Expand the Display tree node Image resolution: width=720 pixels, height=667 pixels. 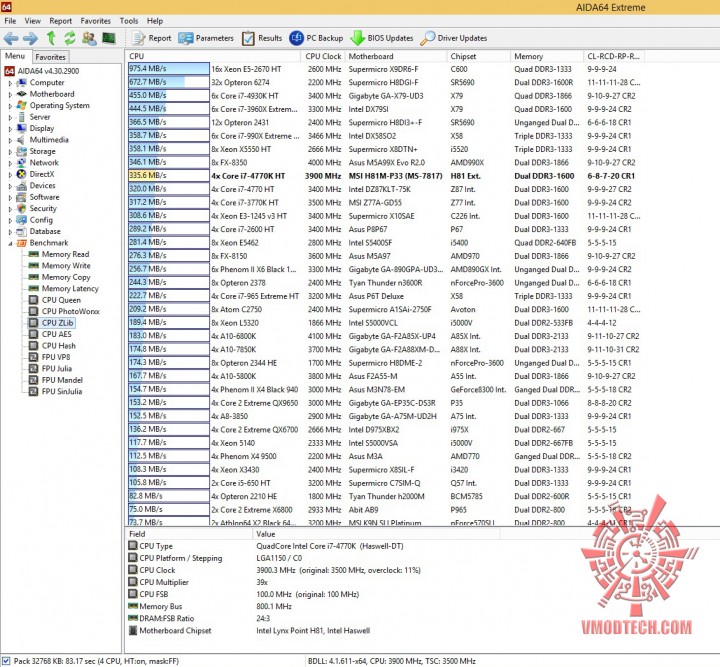10,129
